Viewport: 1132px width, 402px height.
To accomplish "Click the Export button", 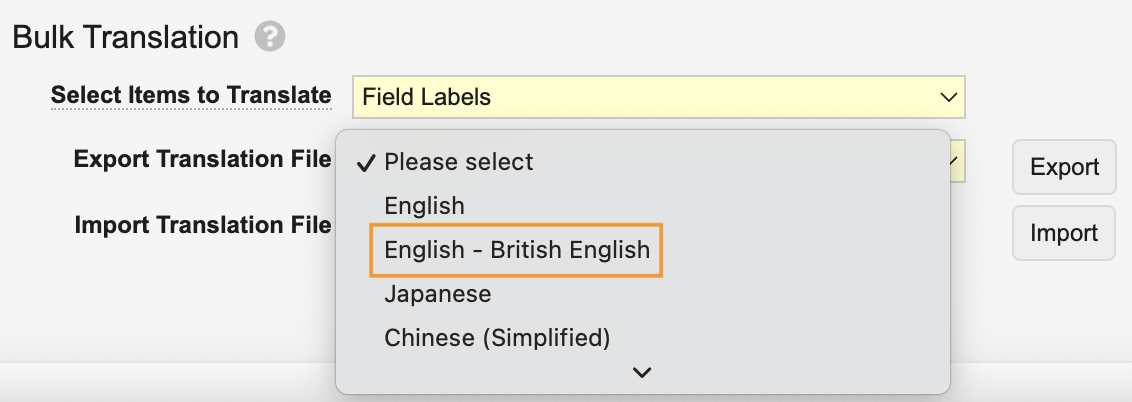I will (1064, 167).
